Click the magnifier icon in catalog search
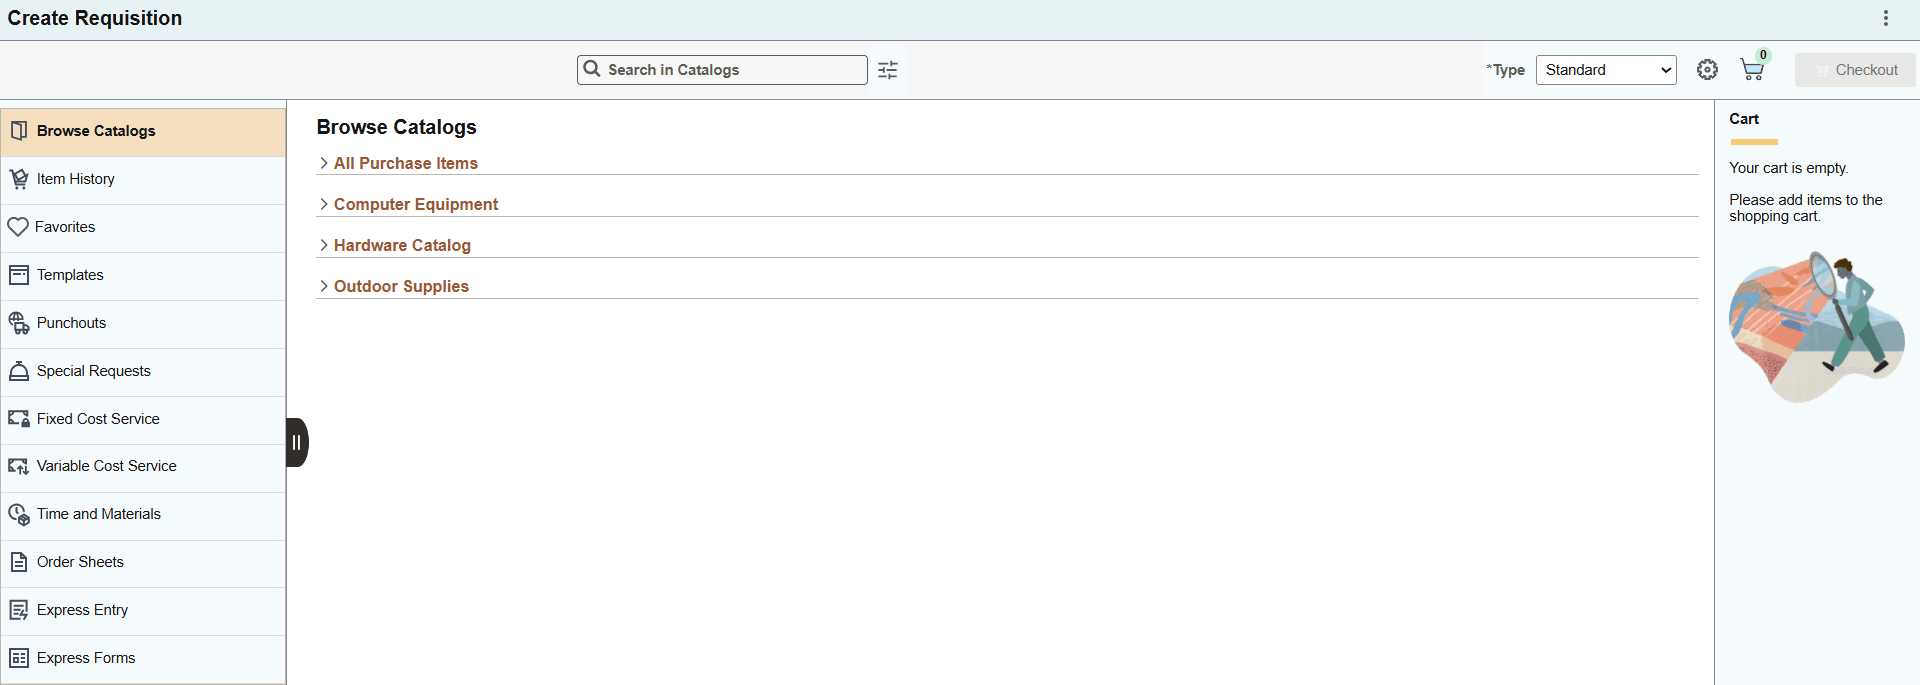 pyautogui.click(x=592, y=69)
